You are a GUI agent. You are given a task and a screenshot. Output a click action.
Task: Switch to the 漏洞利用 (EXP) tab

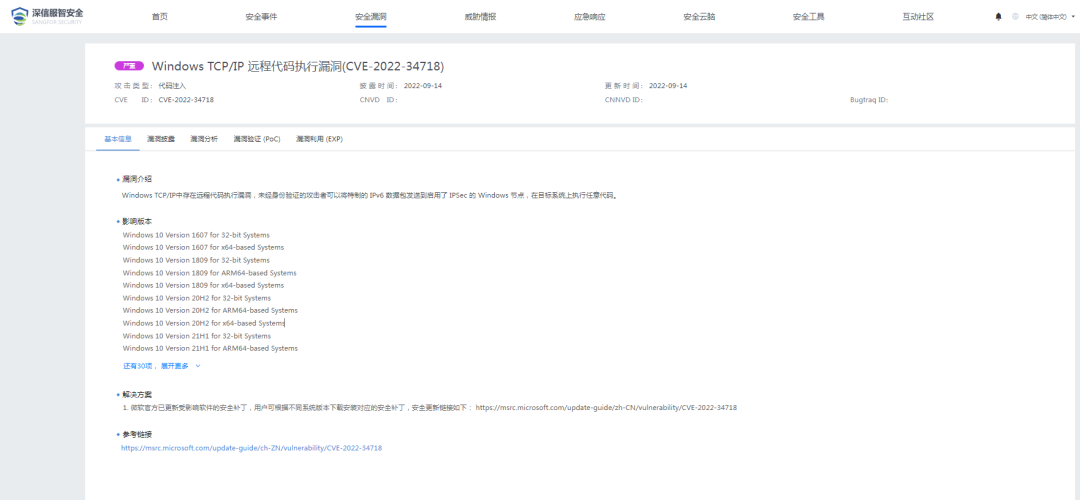coord(320,139)
